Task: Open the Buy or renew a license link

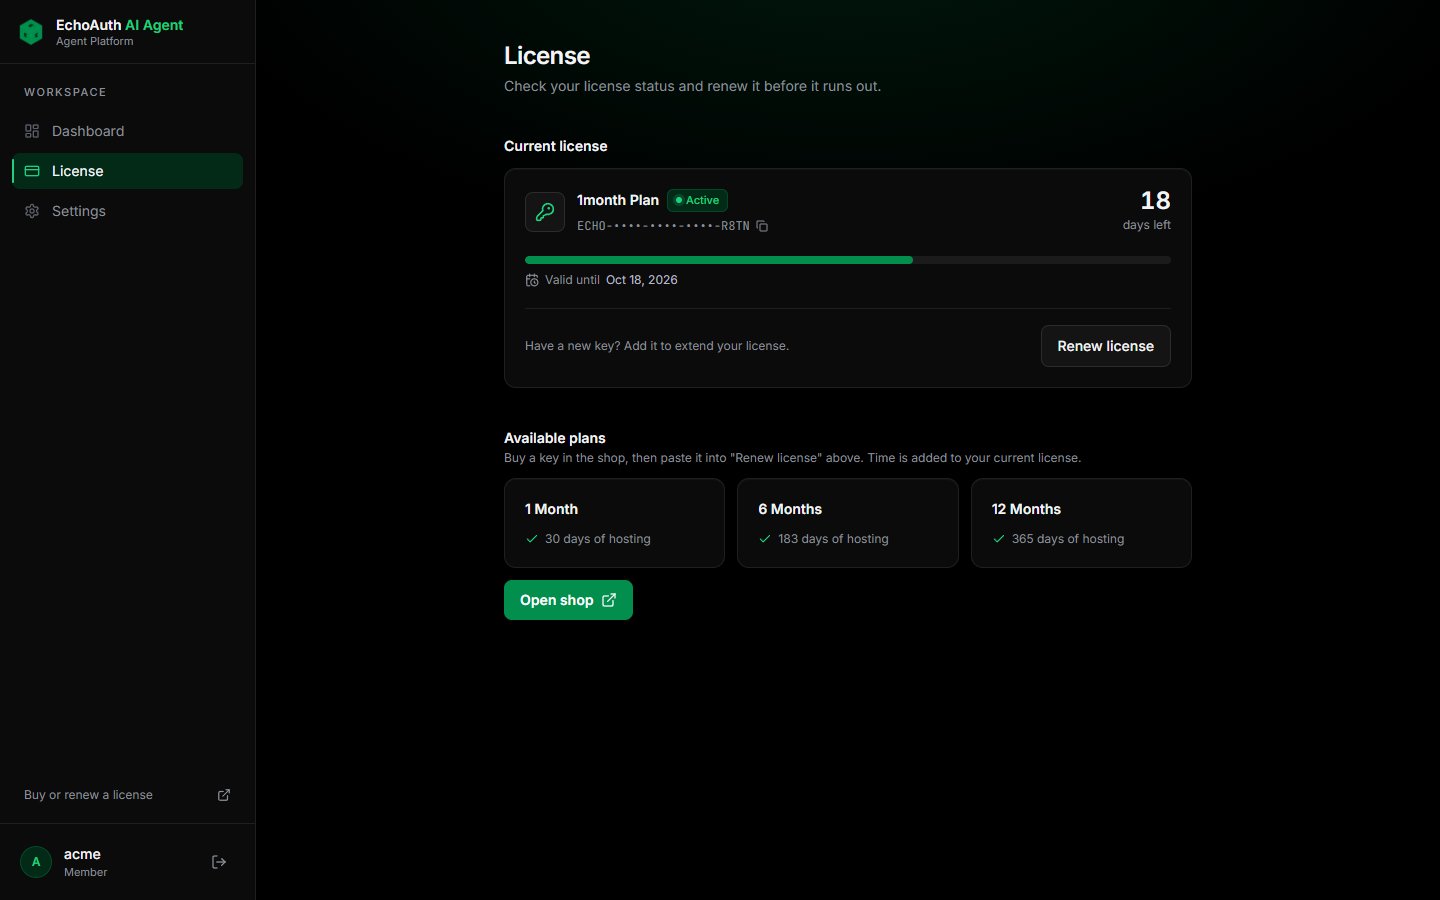Action: click(127, 795)
